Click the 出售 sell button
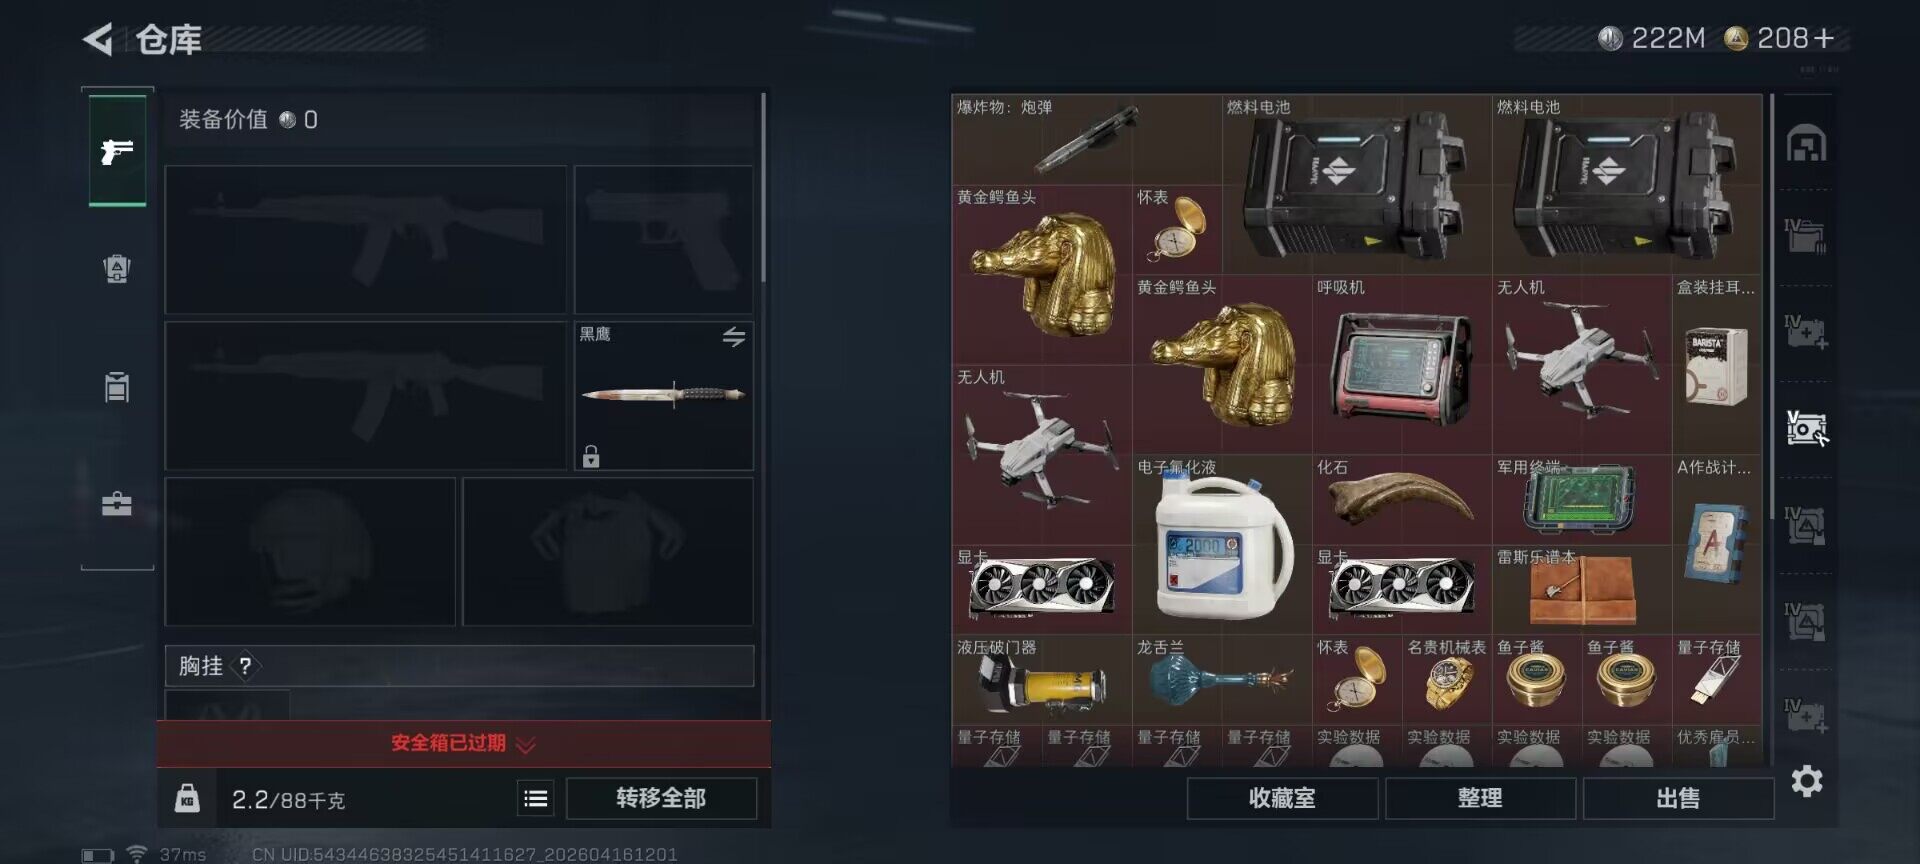 pos(1678,798)
